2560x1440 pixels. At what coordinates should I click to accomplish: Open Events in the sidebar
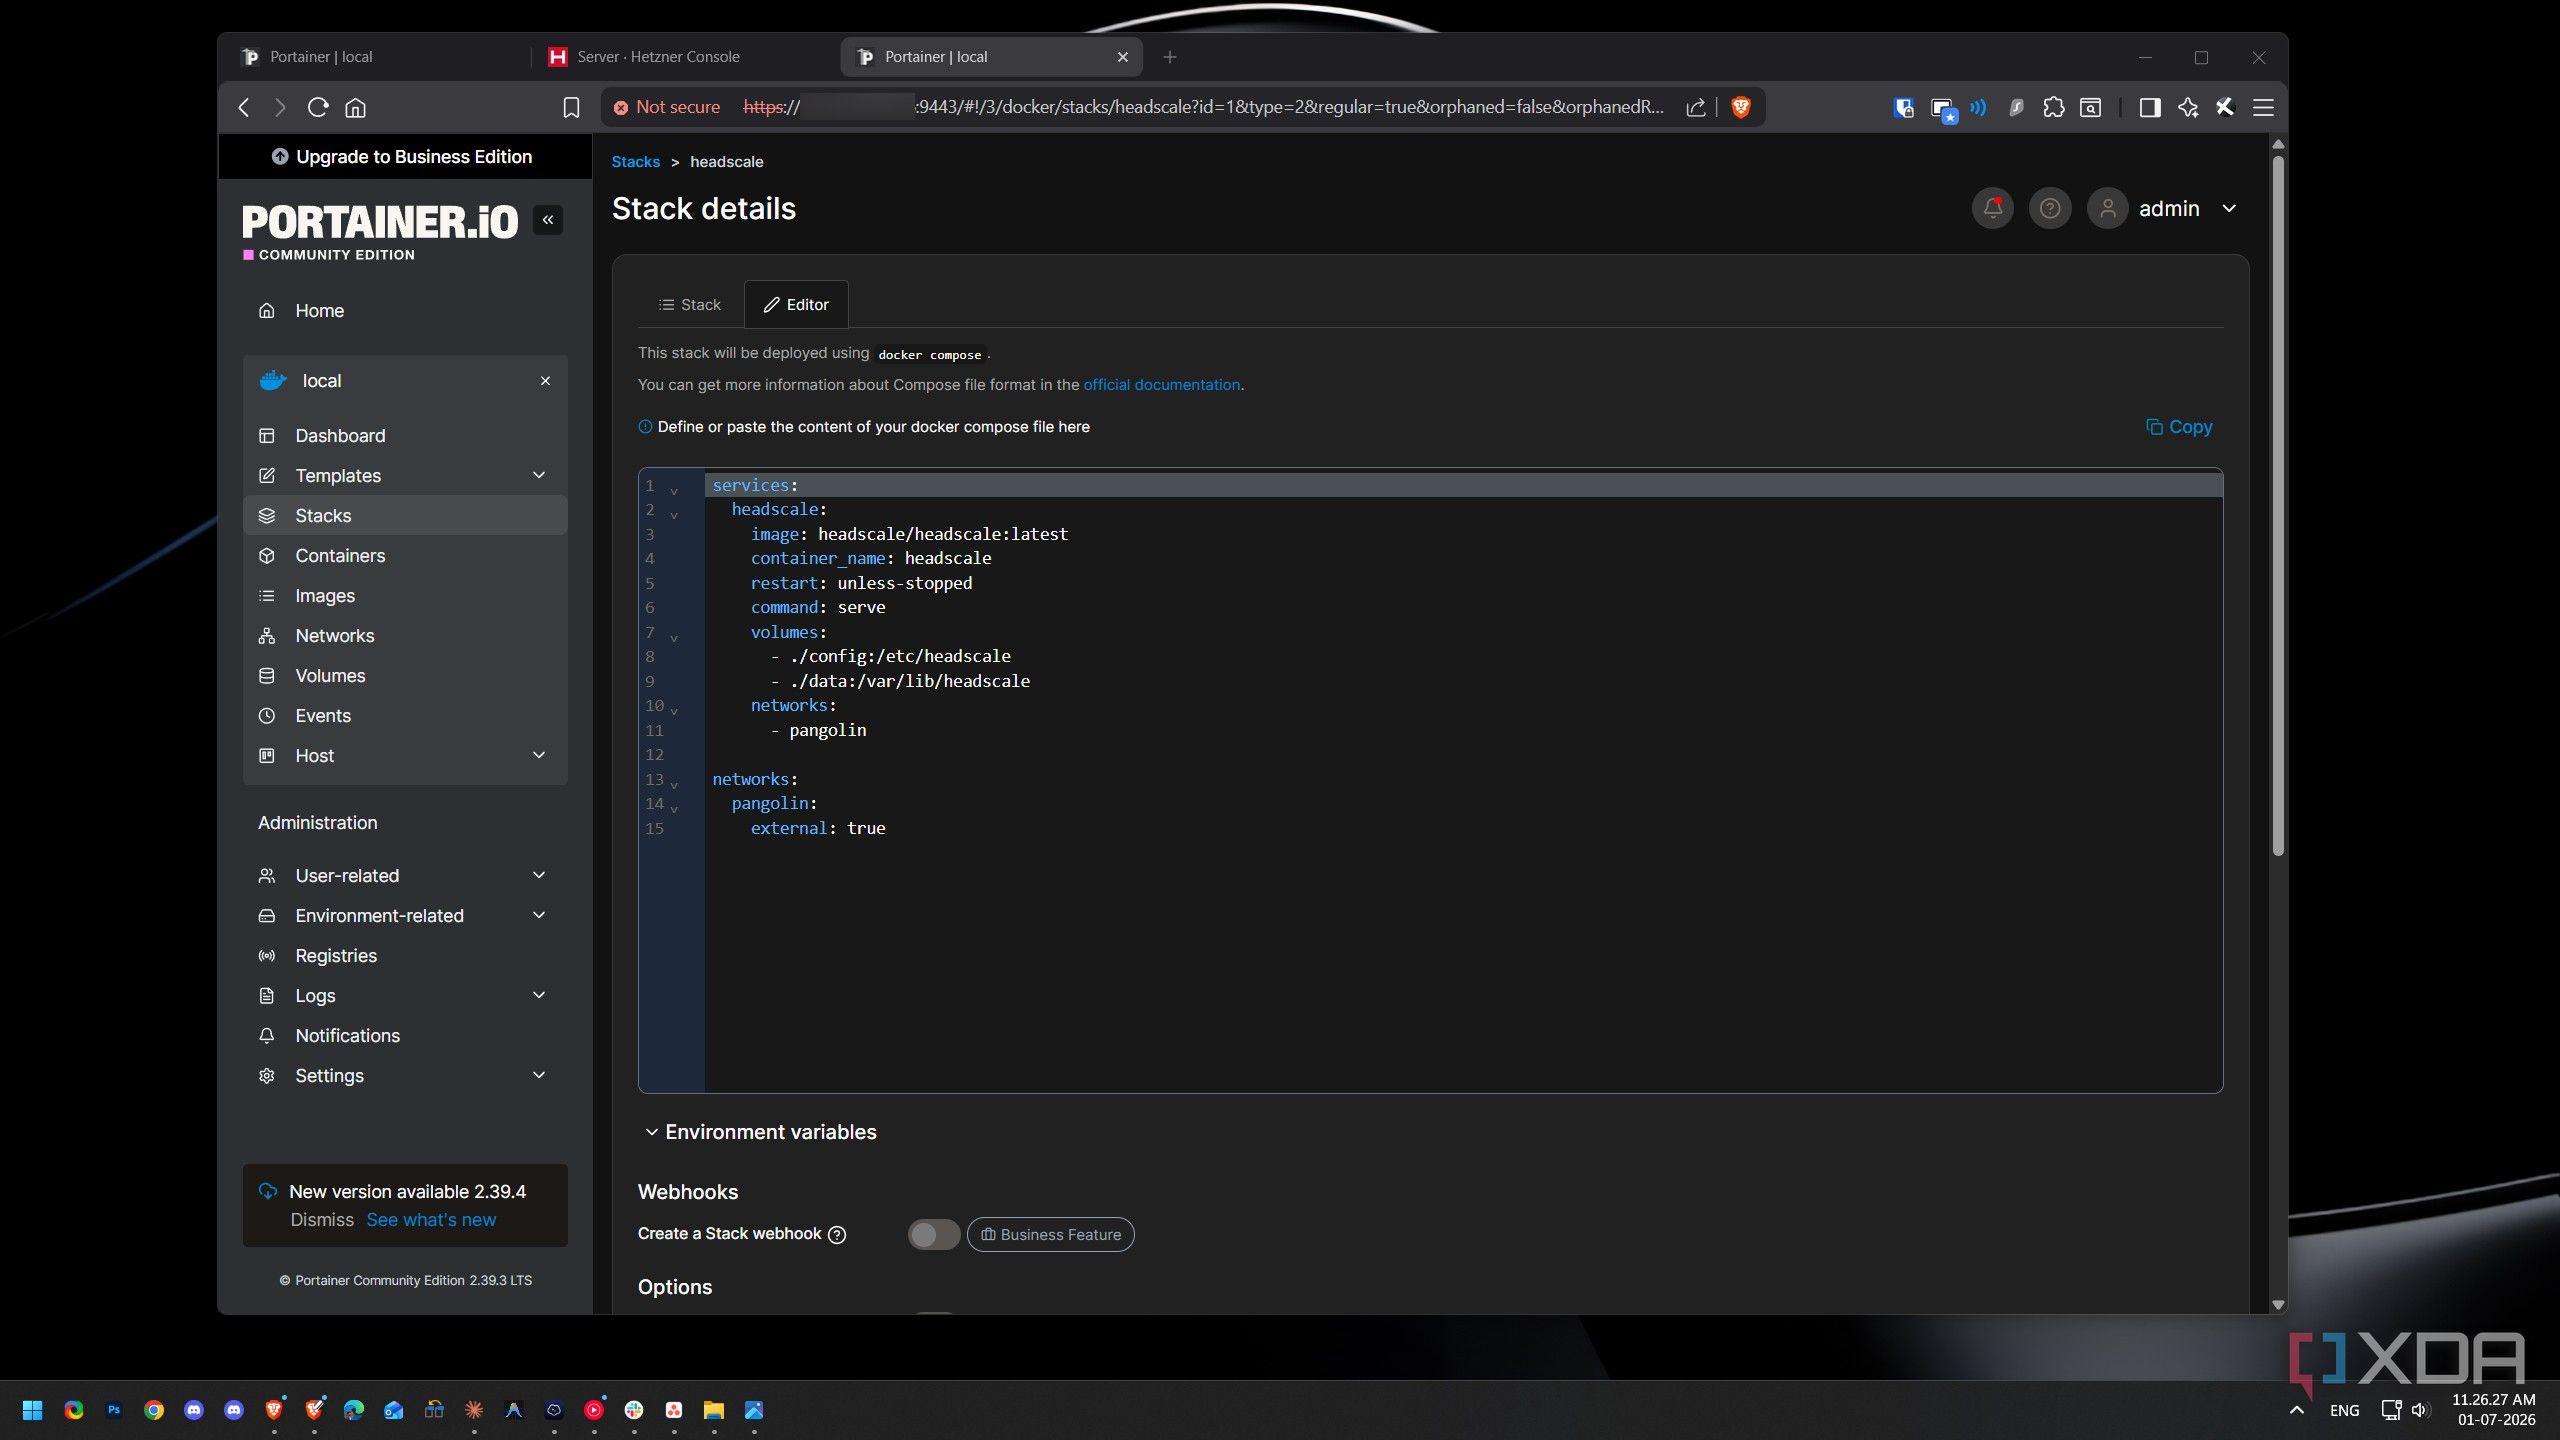405,715
